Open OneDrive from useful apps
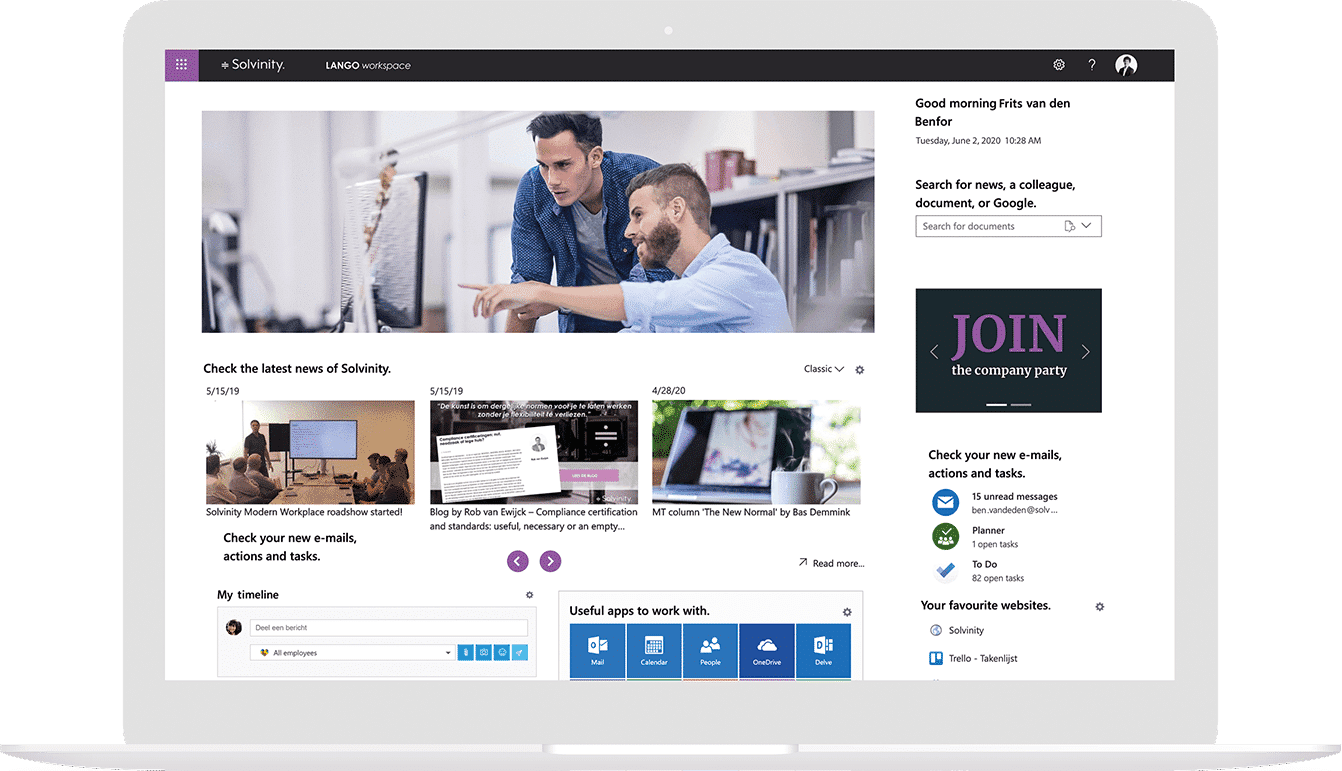Image resolution: width=1342 pixels, height=771 pixels. pos(766,651)
